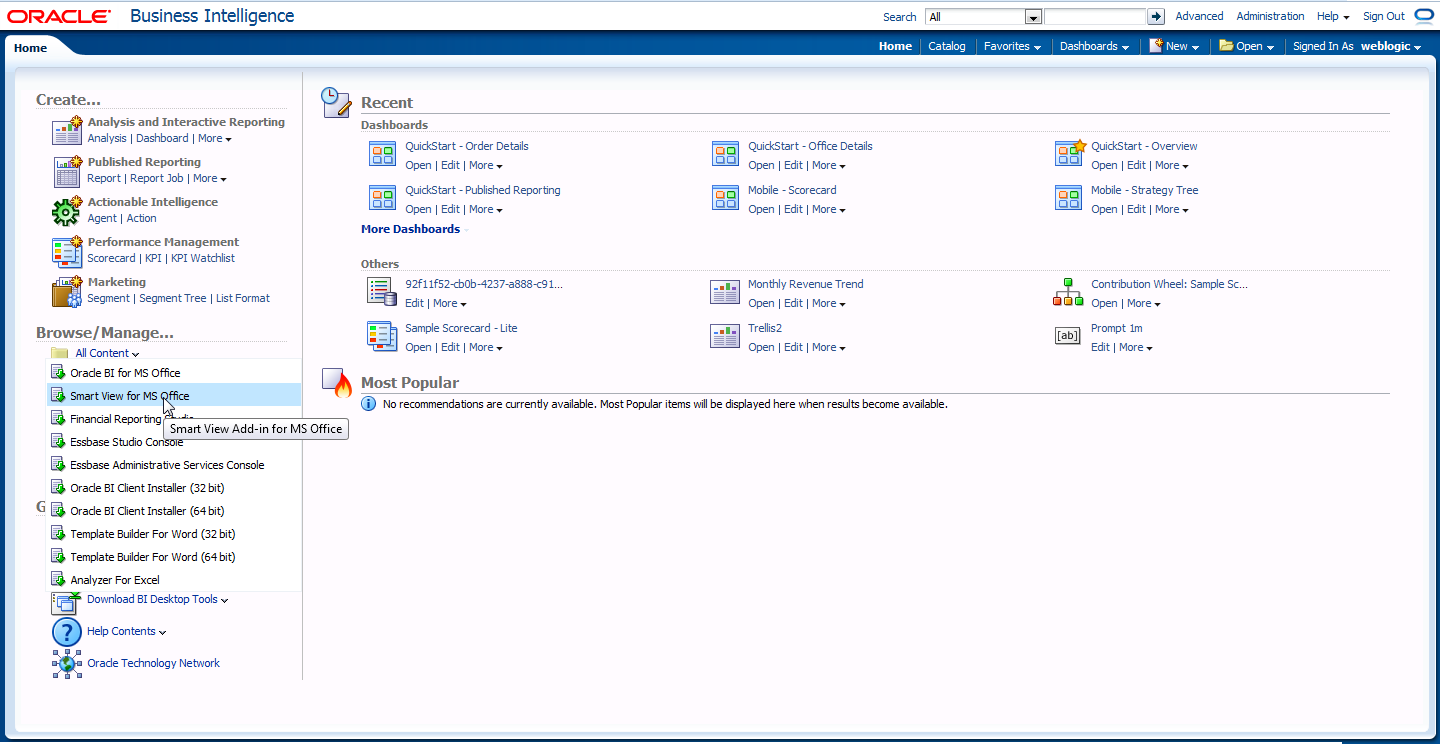Click the Analysis and Interactive Reporting icon
This screenshot has width=1440, height=744.
[66, 130]
